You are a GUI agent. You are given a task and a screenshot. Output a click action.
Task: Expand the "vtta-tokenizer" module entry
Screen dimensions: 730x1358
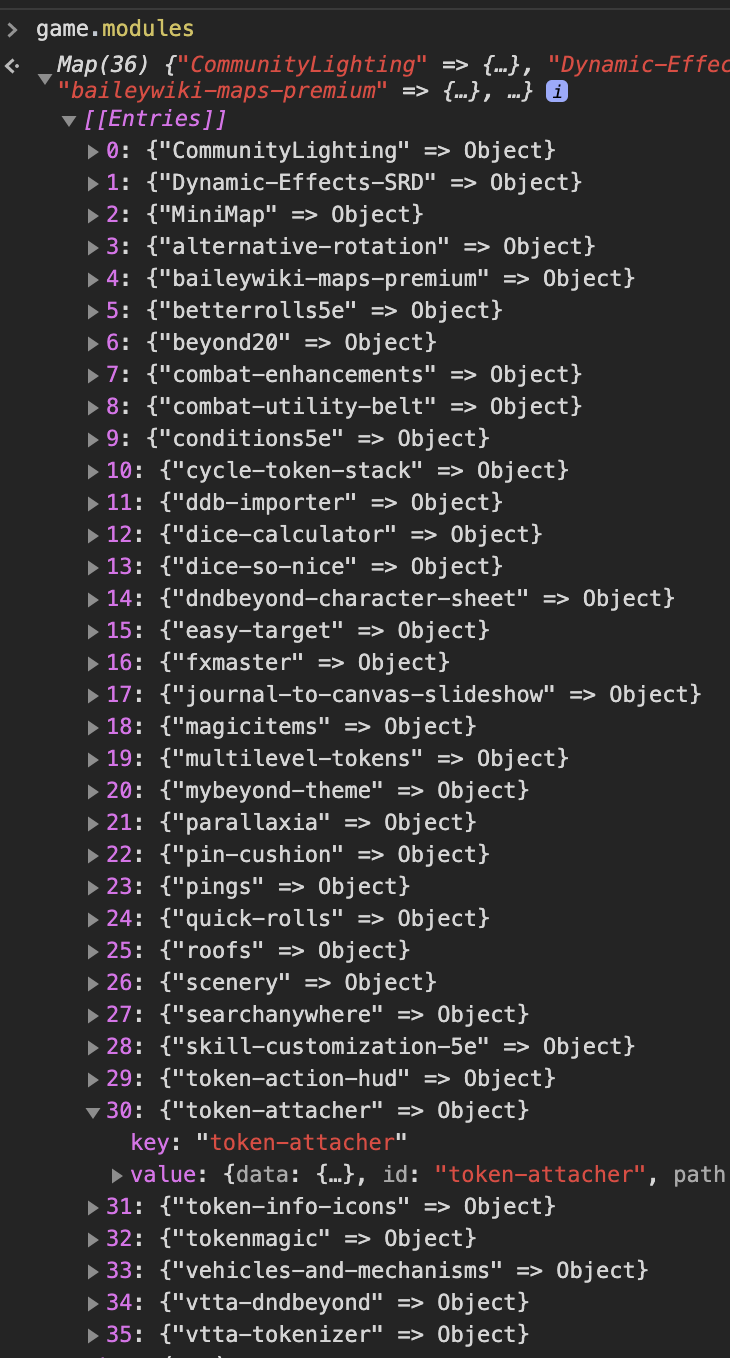[92, 1334]
